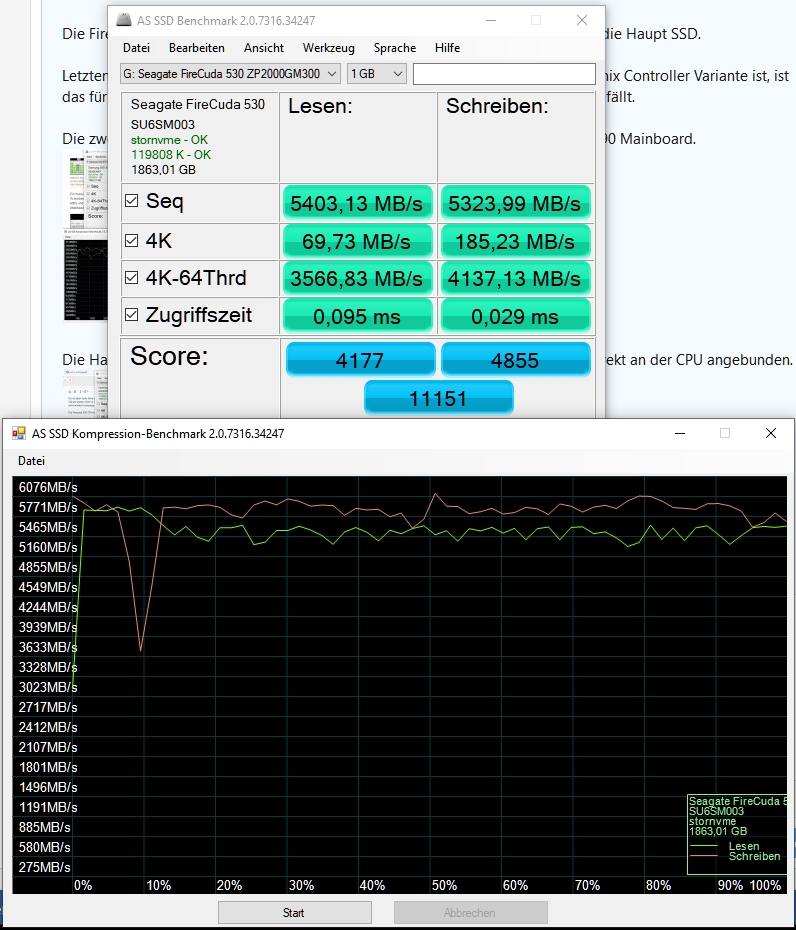Open Datei menu in Kompression-Benchmark window

point(31,461)
